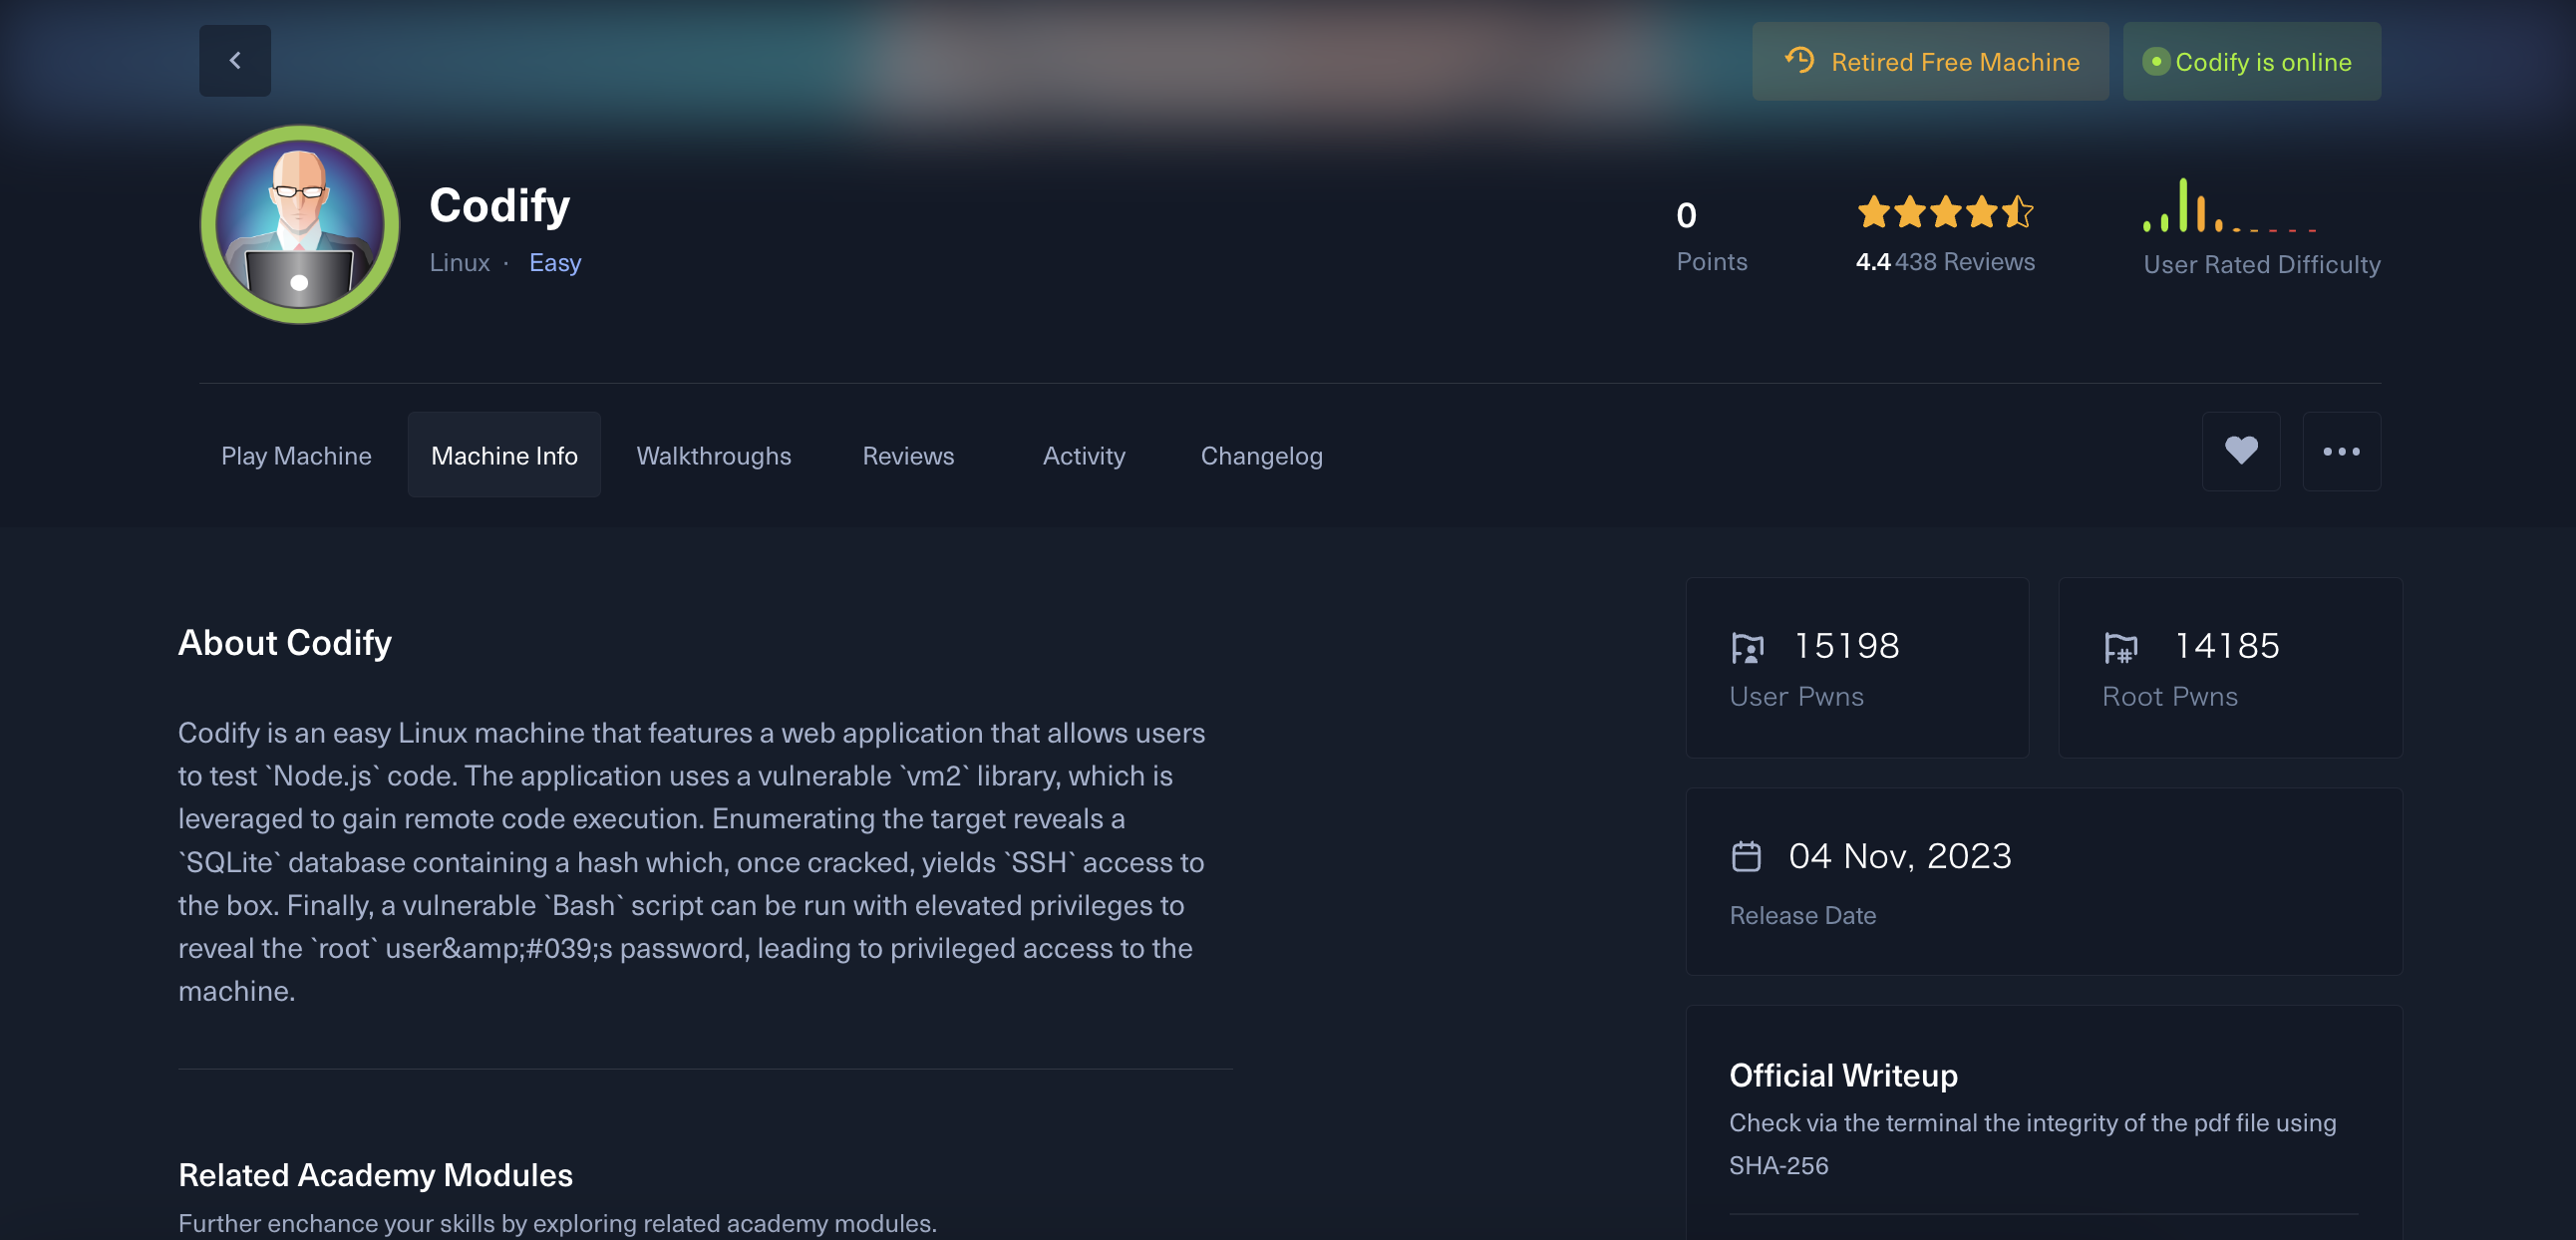The height and width of the screenshot is (1240, 2576).
Task: Open the three-dot more options menu
Action: point(2341,451)
